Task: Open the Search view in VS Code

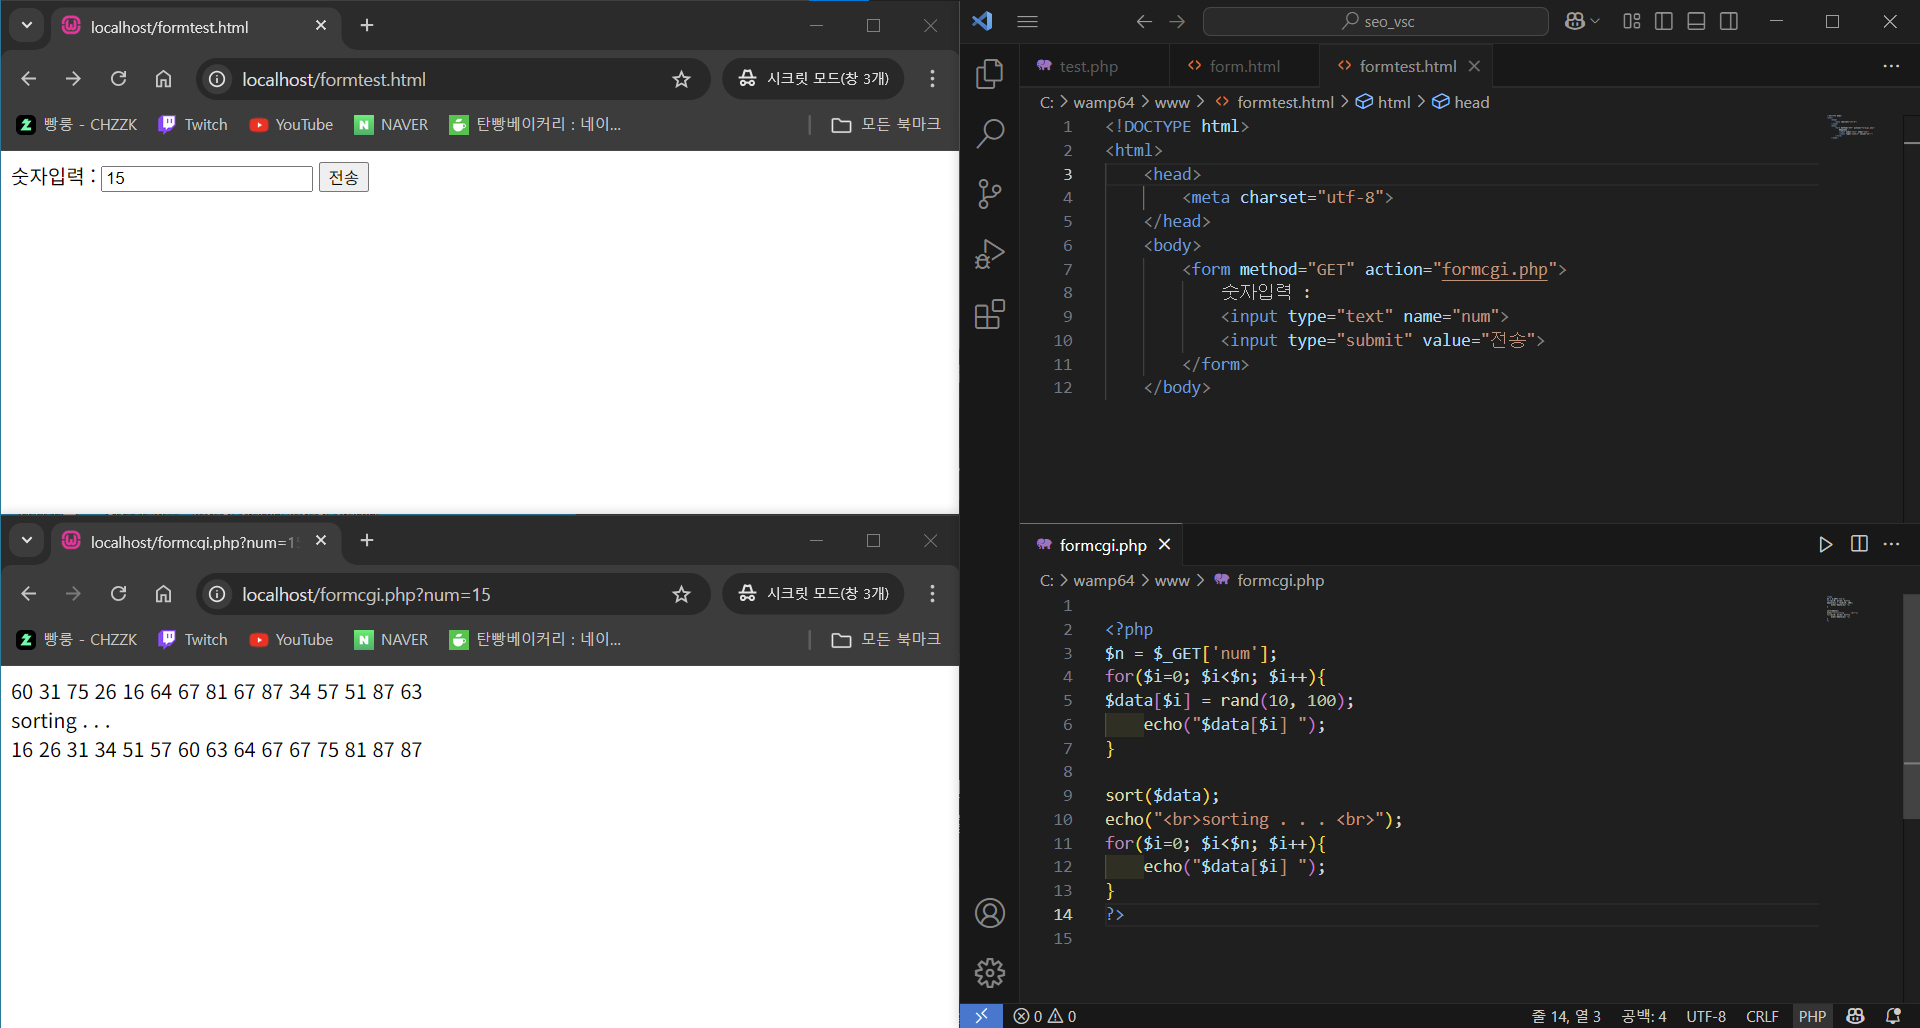Action: [x=989, y=133]
